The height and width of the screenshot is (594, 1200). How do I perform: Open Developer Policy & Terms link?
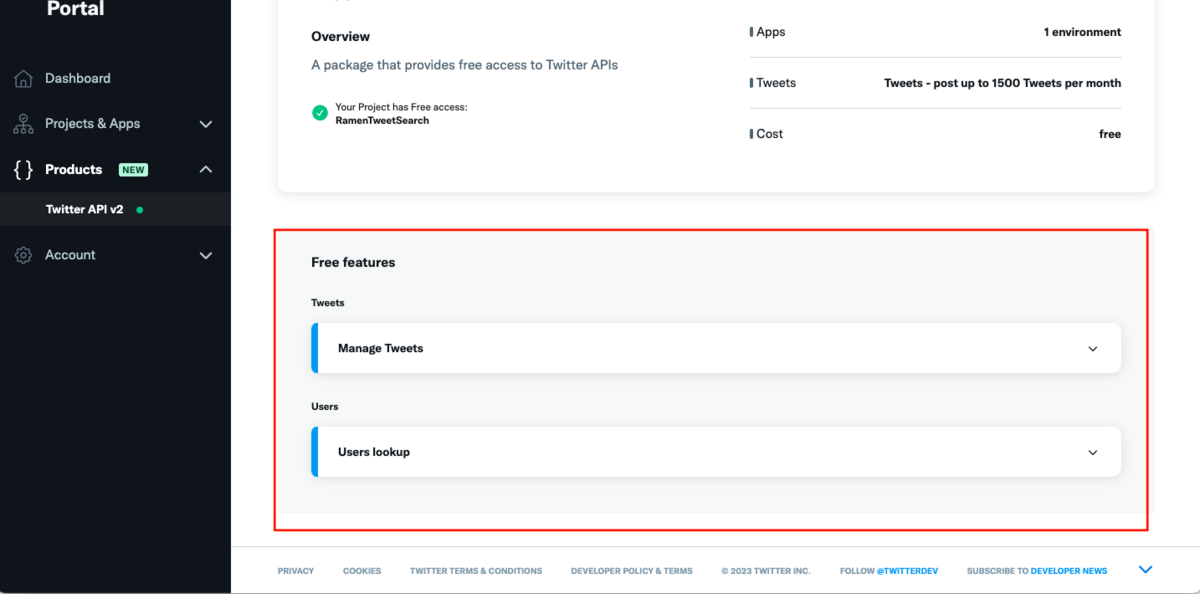632,571
